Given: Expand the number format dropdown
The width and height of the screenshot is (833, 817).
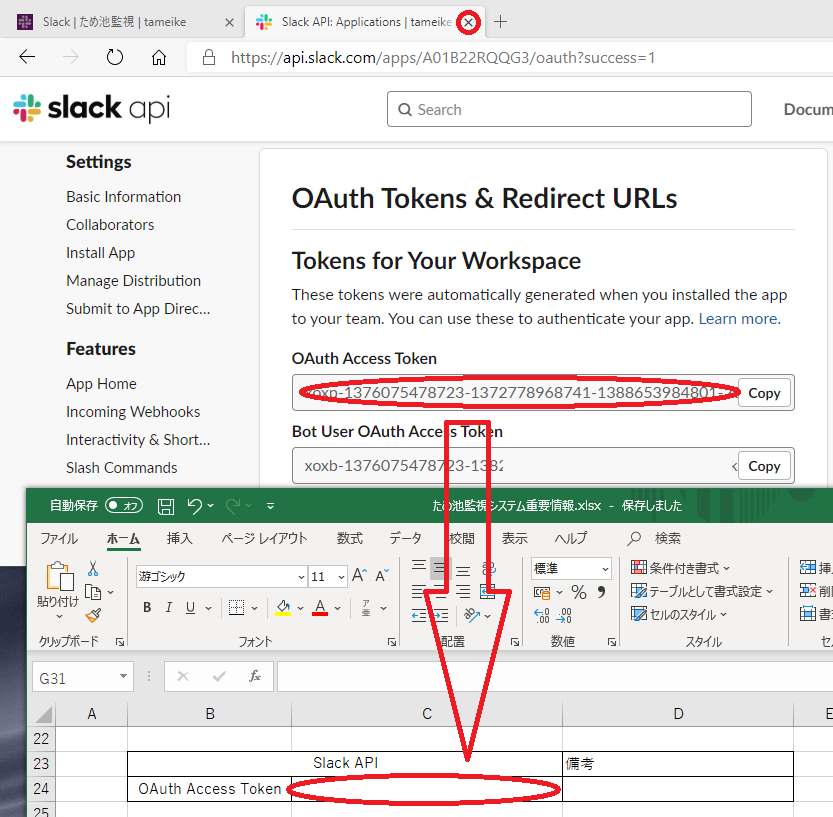Looking at the screenshot, I should pos(605,569).
